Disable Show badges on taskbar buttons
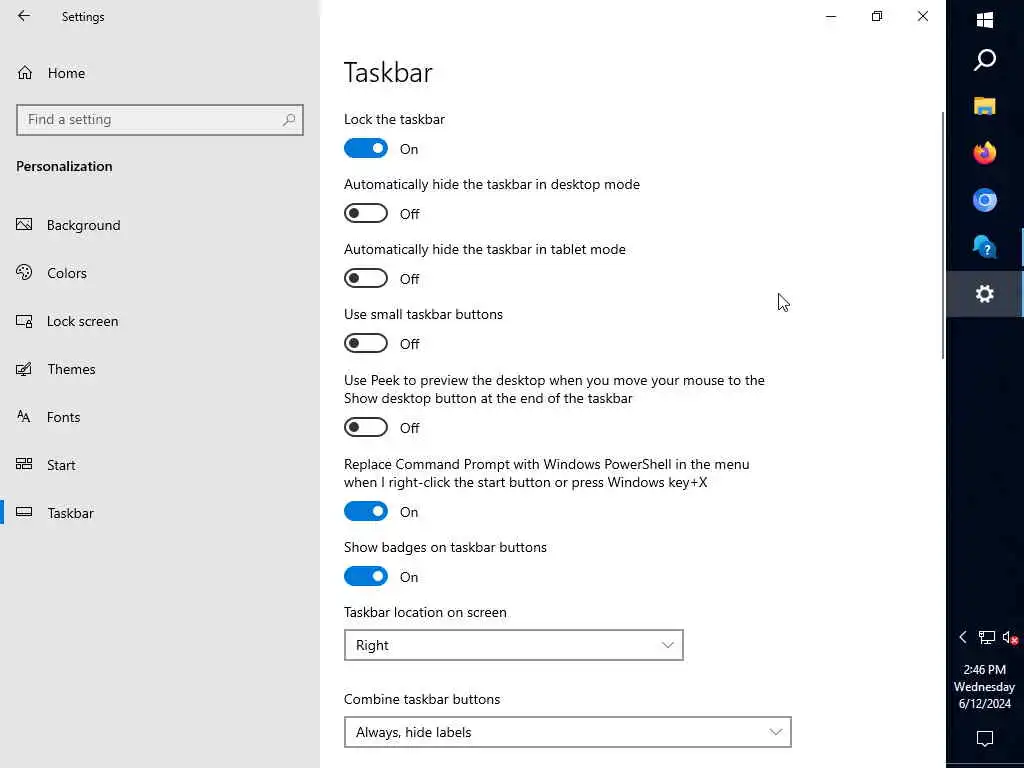The height and width of the screenshot is (768, 1024). [x=366, y=577]
